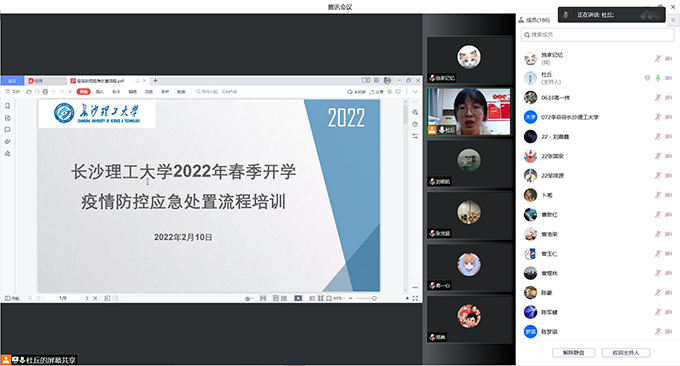Open the highlighted red Start ribbon tab

pyautogui.click(x=83, y=92)
